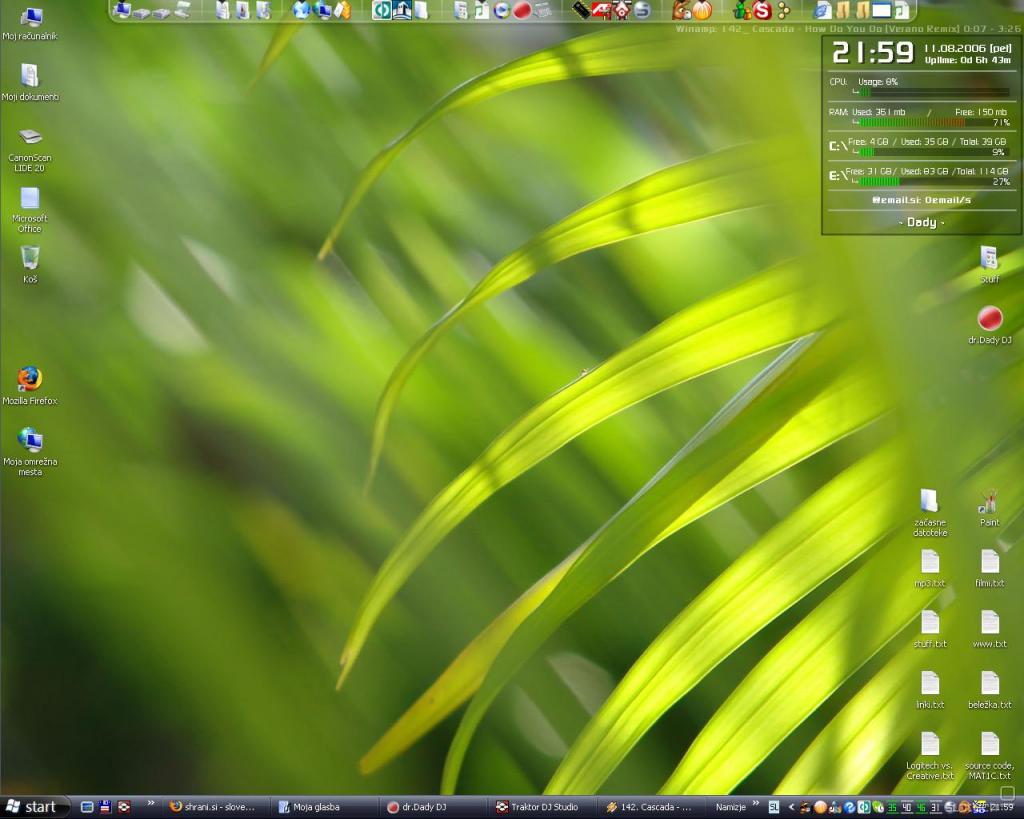Viewport: 1024px width, 819px height.
Task: Click the E:\ drive usage row
Action: click(x=921, y=176)
